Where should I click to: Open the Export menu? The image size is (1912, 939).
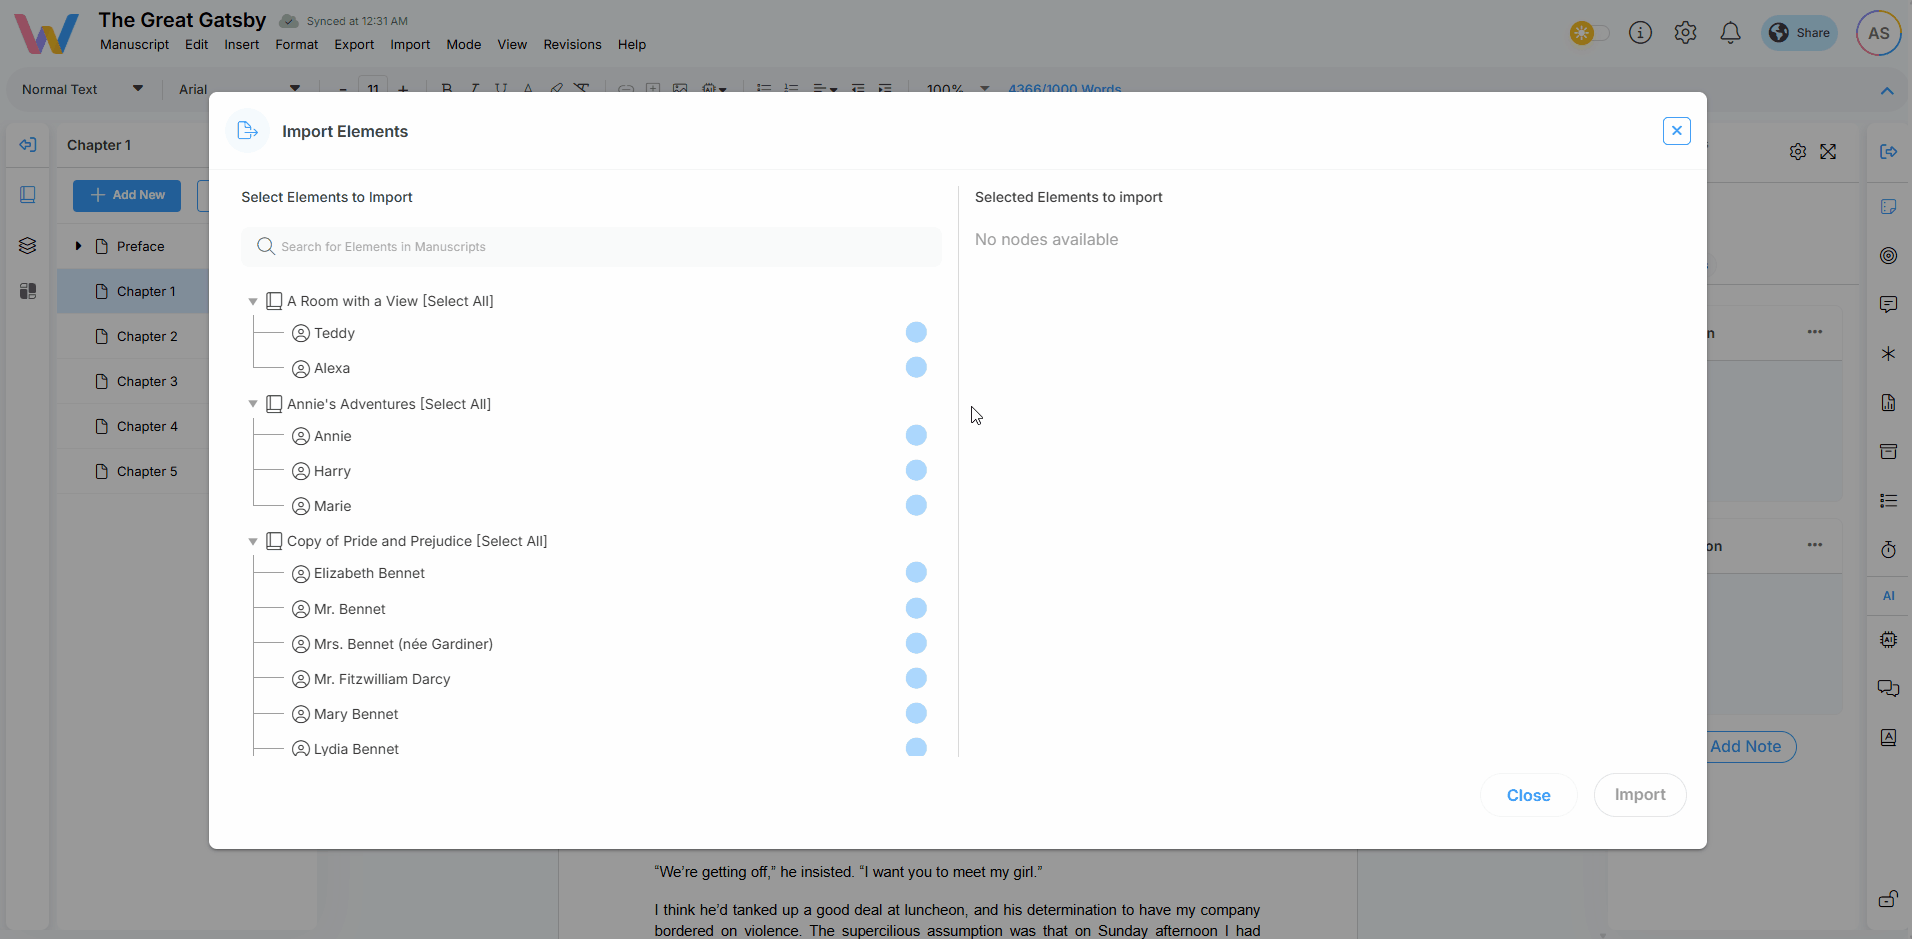click(354, 45)
